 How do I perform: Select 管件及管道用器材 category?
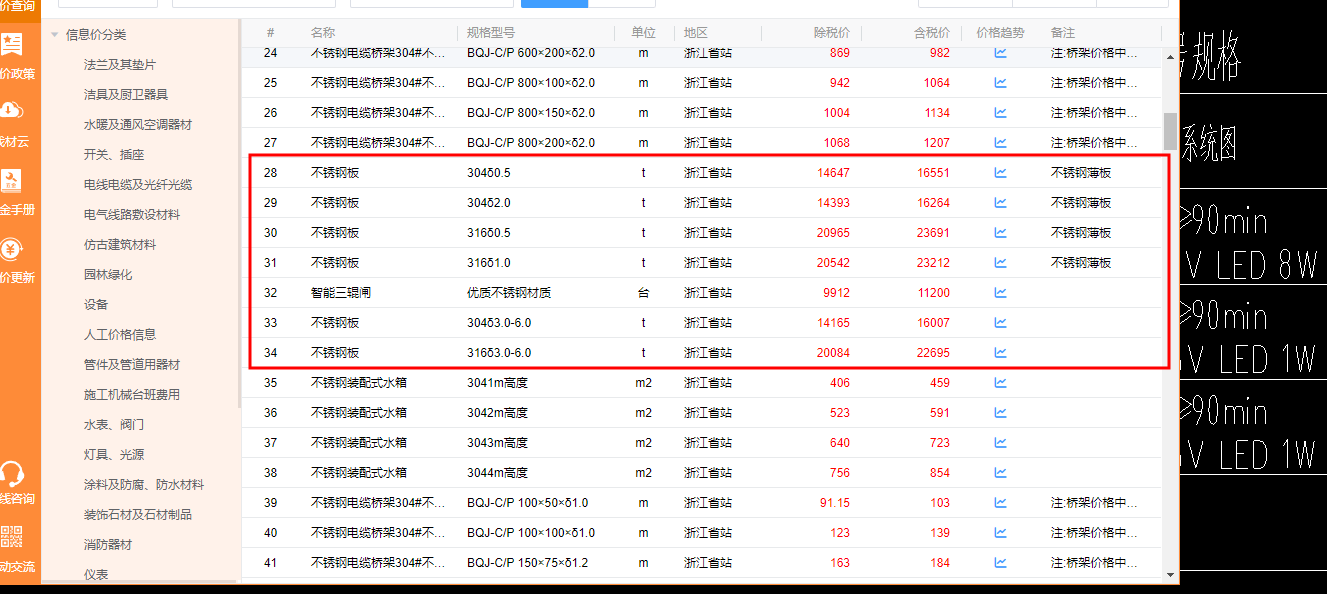click(132, 365)
